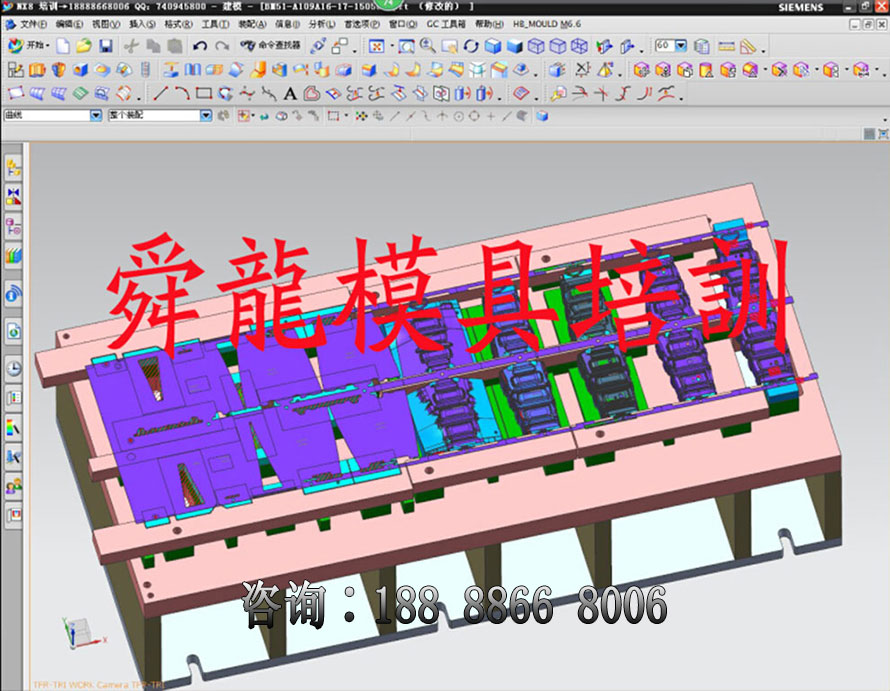Open the Web Browser sidebar tab
890x691 pixels.
click(x=14, y=331)
